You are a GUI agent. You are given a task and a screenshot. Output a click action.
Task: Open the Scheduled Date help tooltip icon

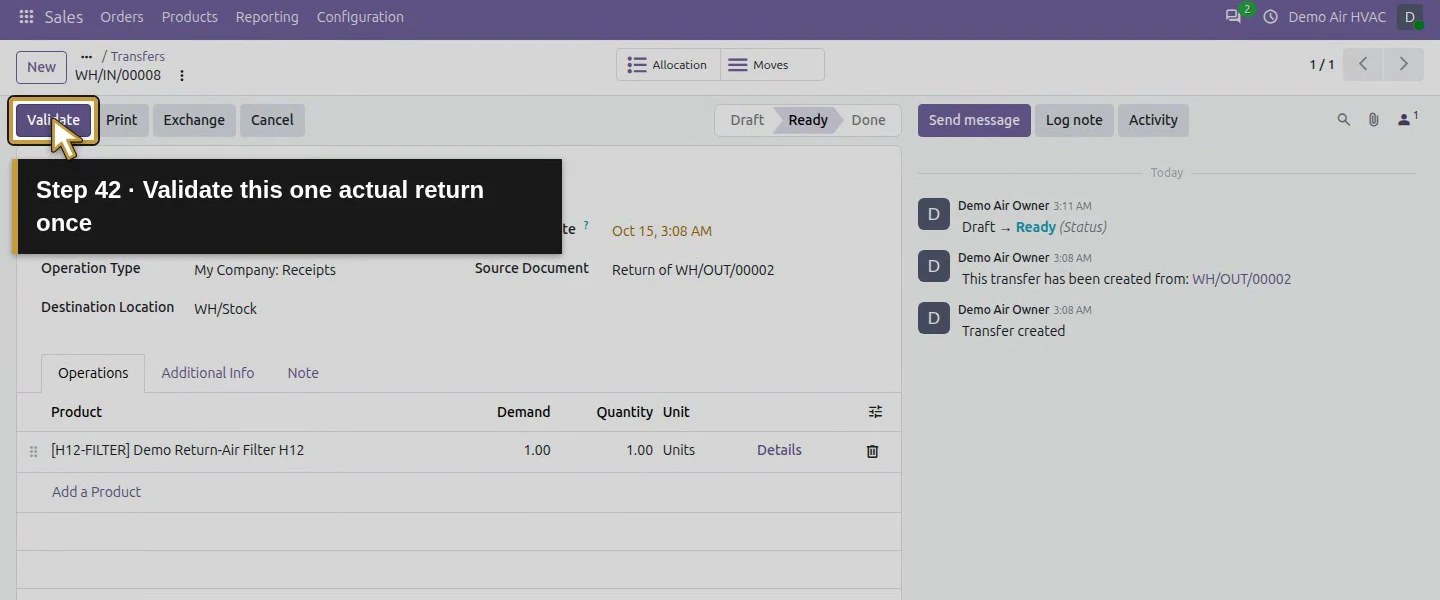coord(586,225)
